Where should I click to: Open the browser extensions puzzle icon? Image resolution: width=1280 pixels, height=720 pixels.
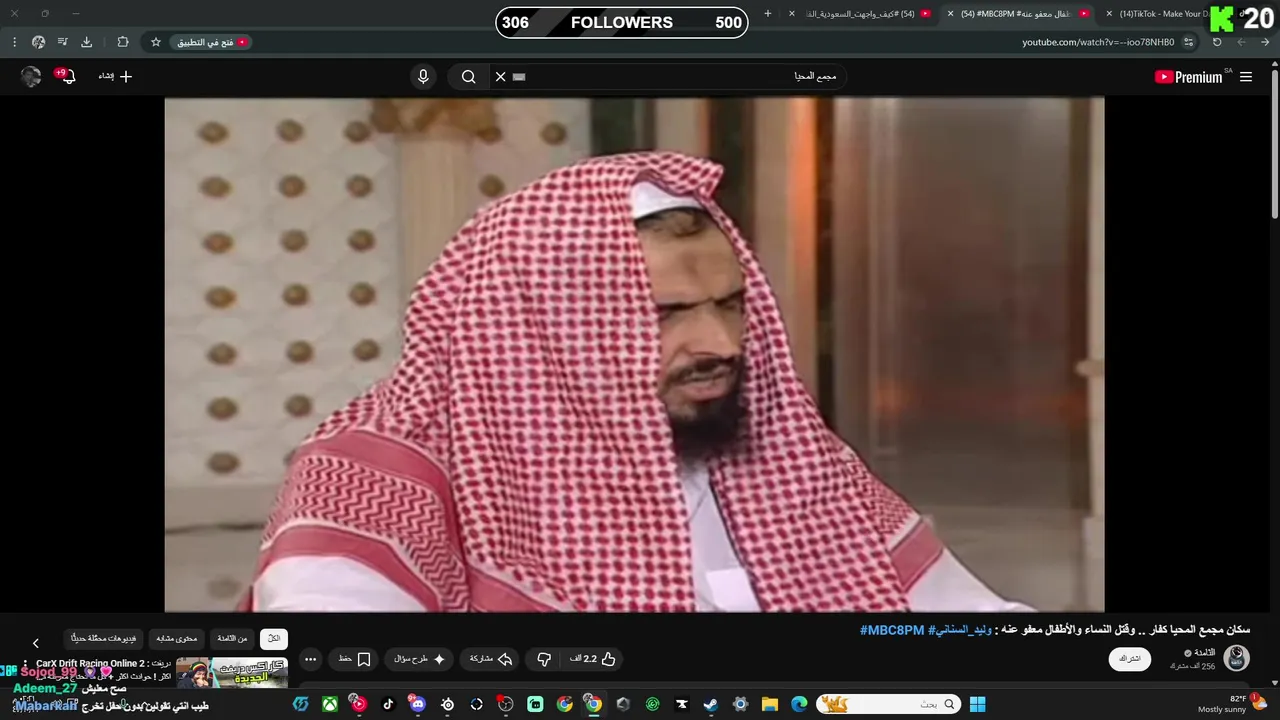pyautogui.click(x=123, y=42)
